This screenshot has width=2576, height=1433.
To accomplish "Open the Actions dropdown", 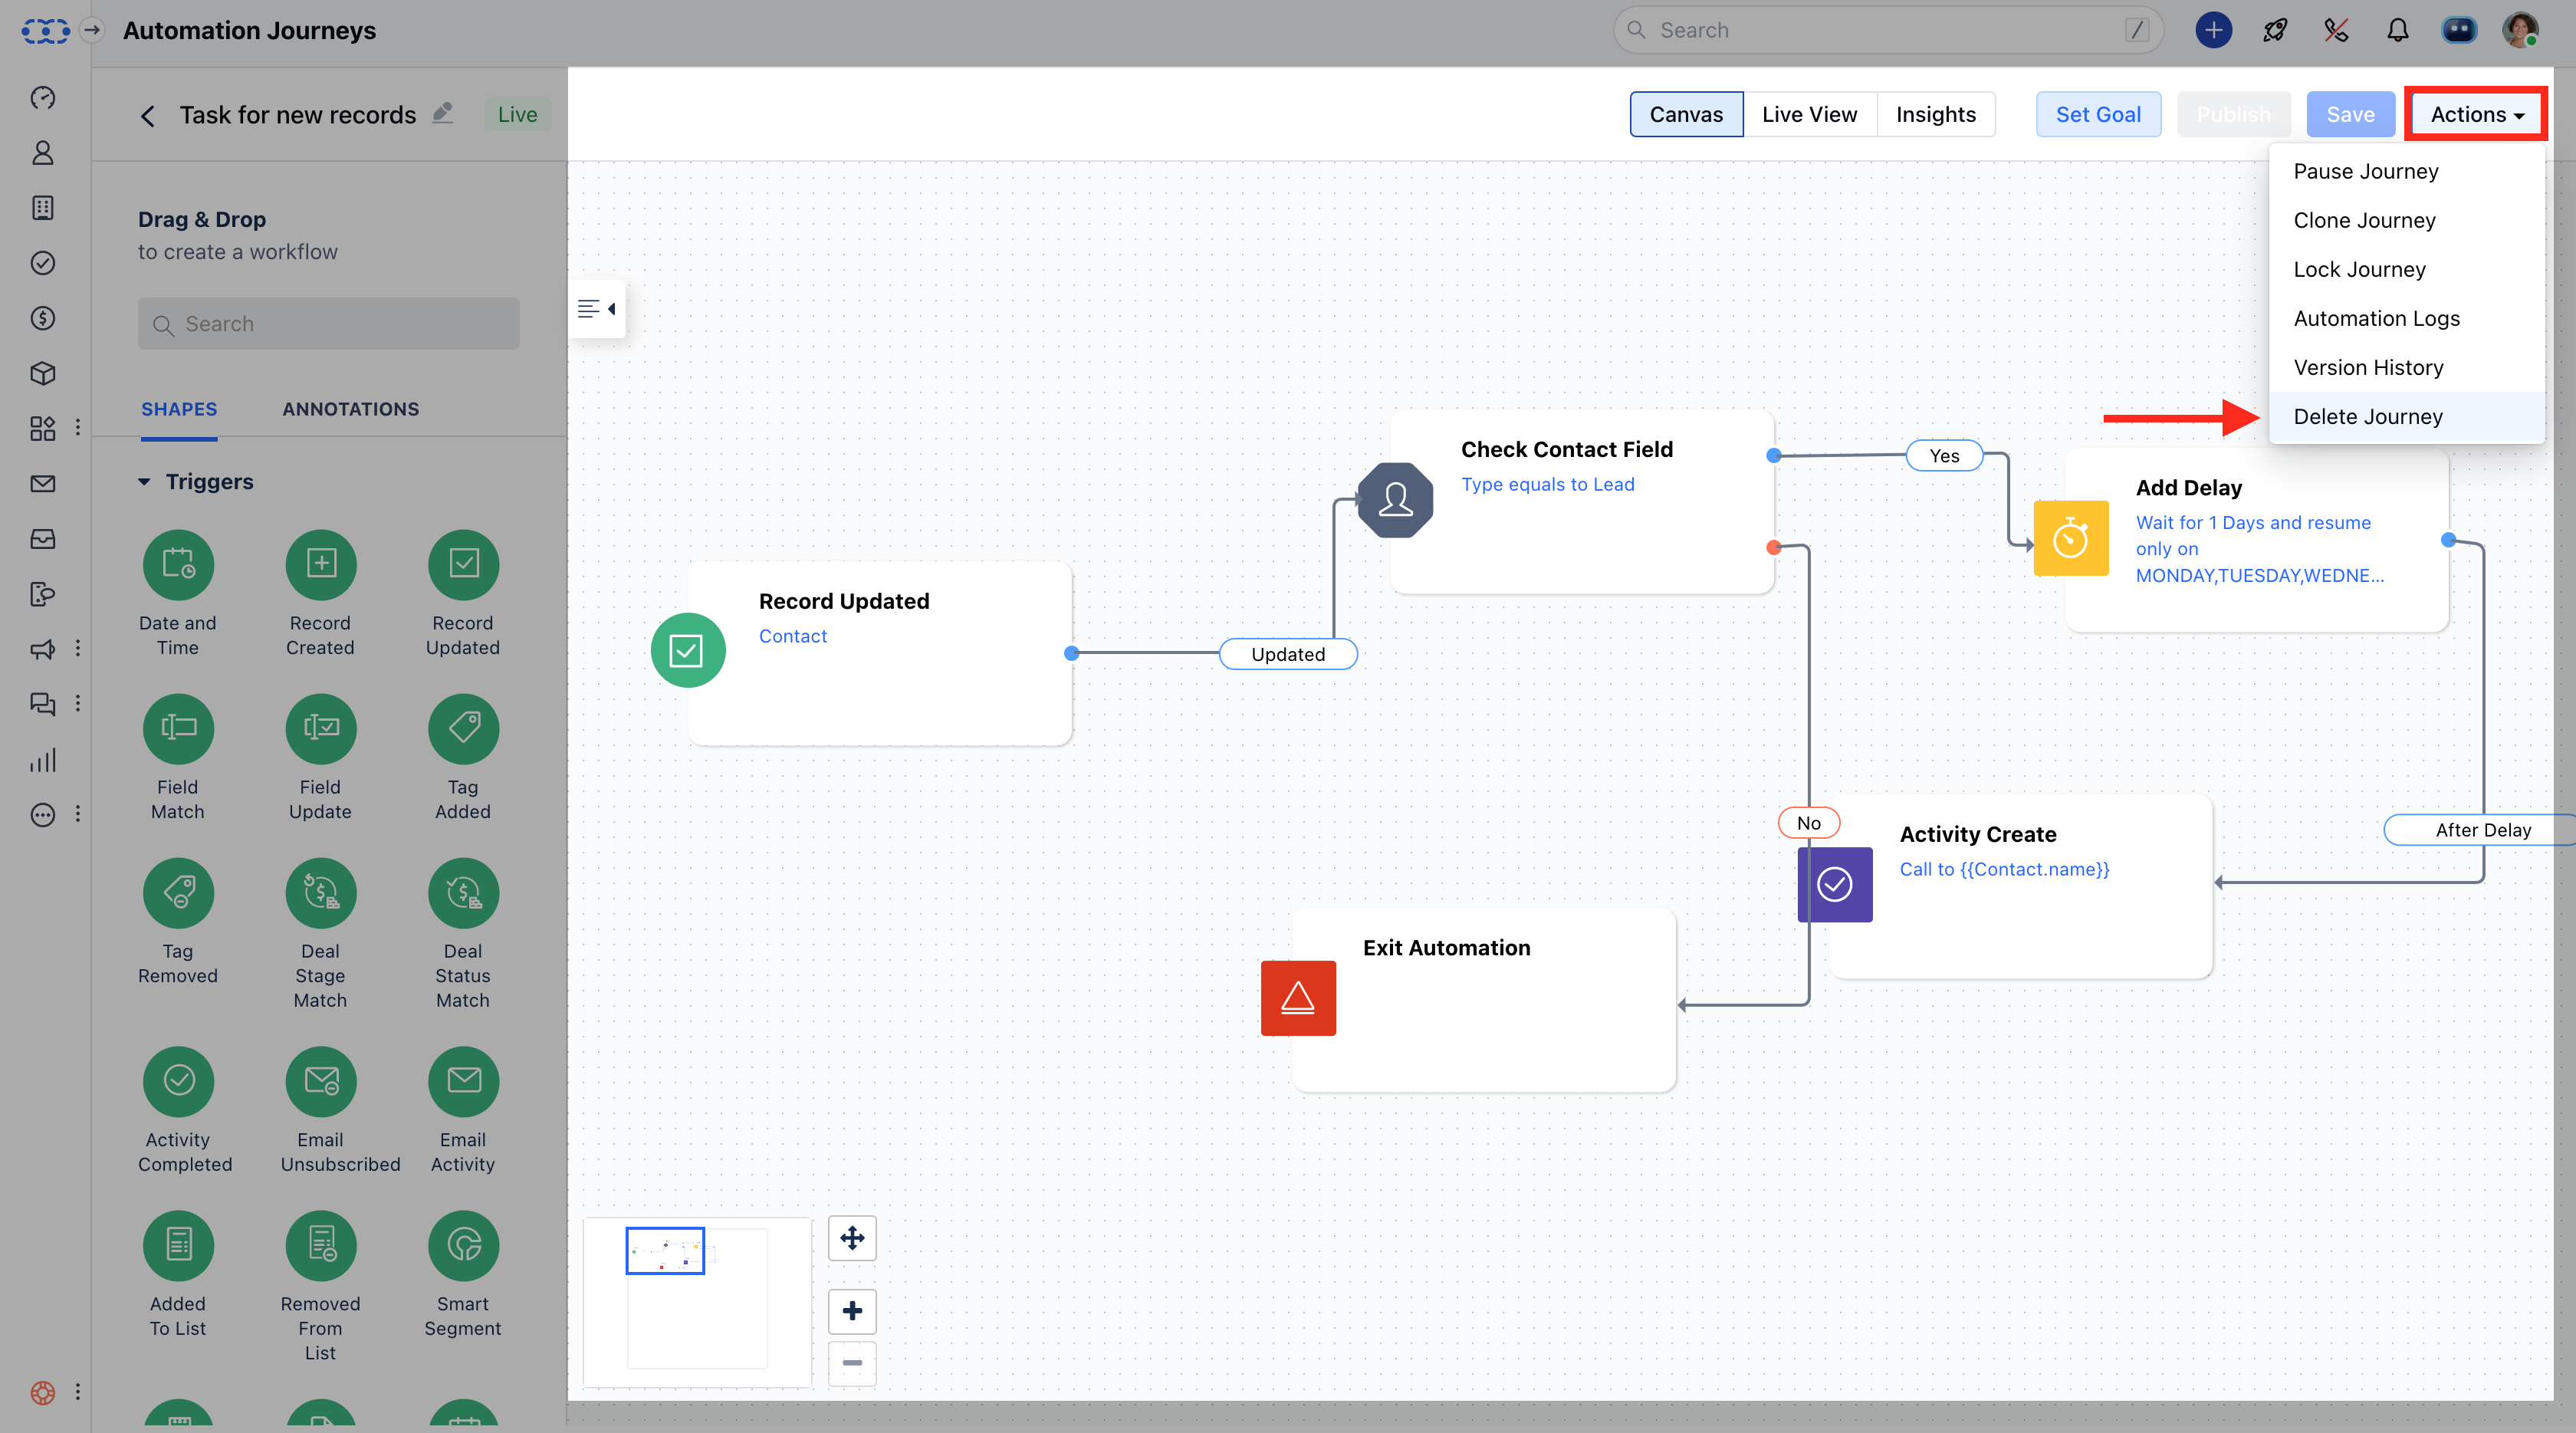I will point(2476,114).
